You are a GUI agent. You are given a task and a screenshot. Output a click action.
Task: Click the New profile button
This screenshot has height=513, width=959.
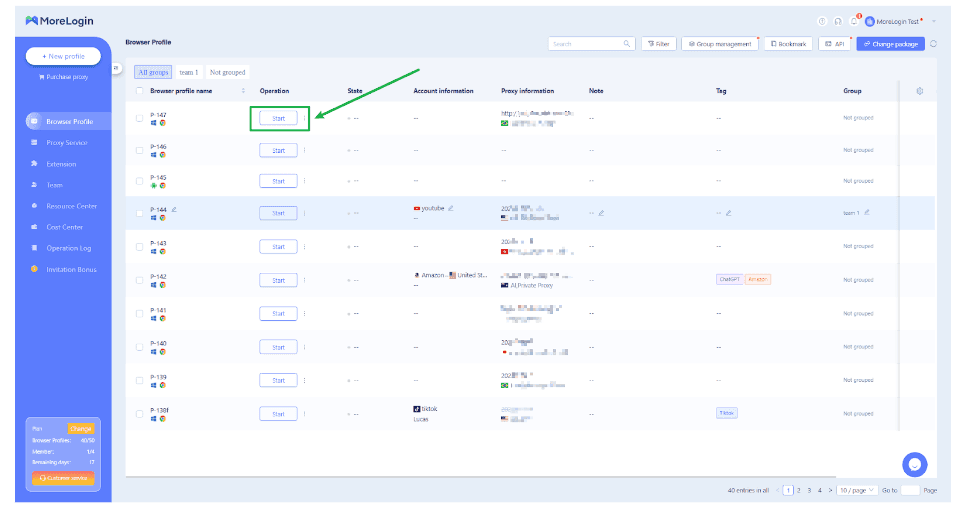(x=63, y=56)
